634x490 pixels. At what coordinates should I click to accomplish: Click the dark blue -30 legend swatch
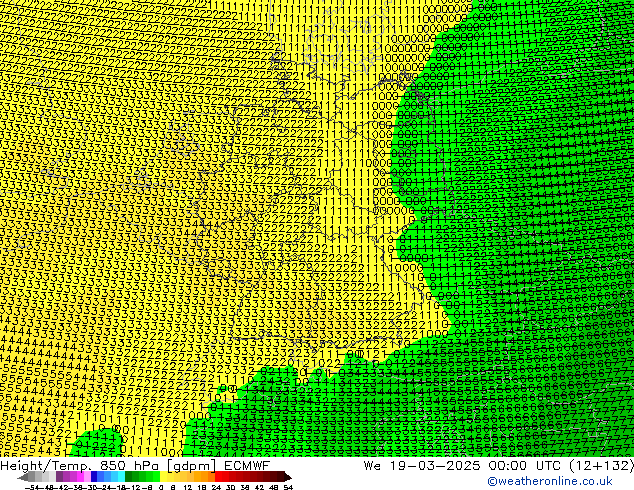94,476
